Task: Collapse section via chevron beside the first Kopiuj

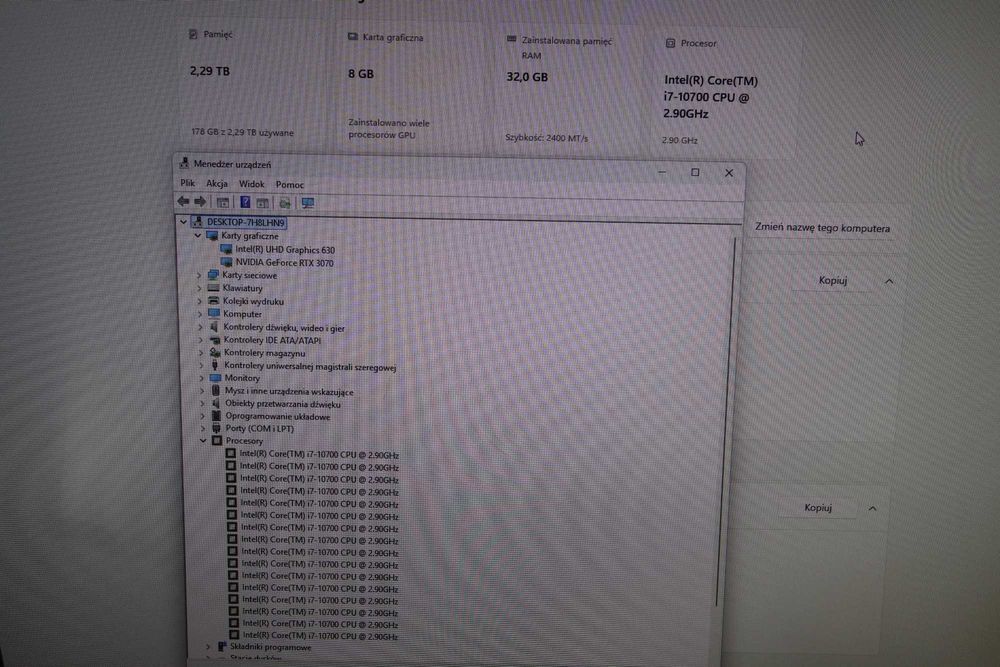Action: point(888,281)
